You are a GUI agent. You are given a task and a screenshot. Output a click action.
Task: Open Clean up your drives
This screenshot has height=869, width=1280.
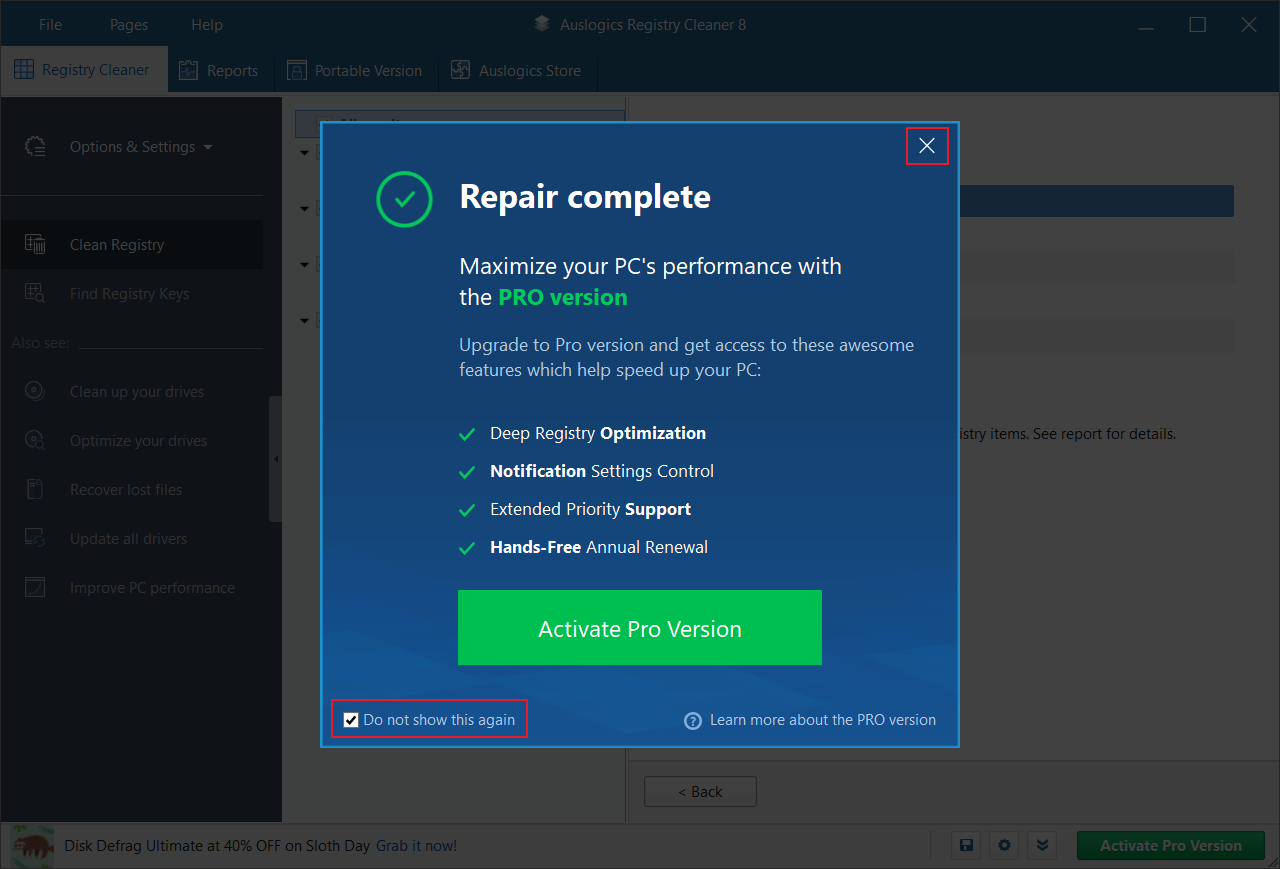(x=132, y=392)
